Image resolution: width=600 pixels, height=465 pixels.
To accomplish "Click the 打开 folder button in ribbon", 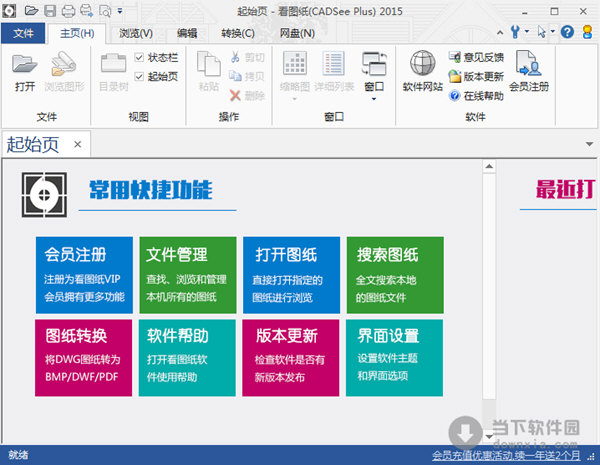I will 25,73.
